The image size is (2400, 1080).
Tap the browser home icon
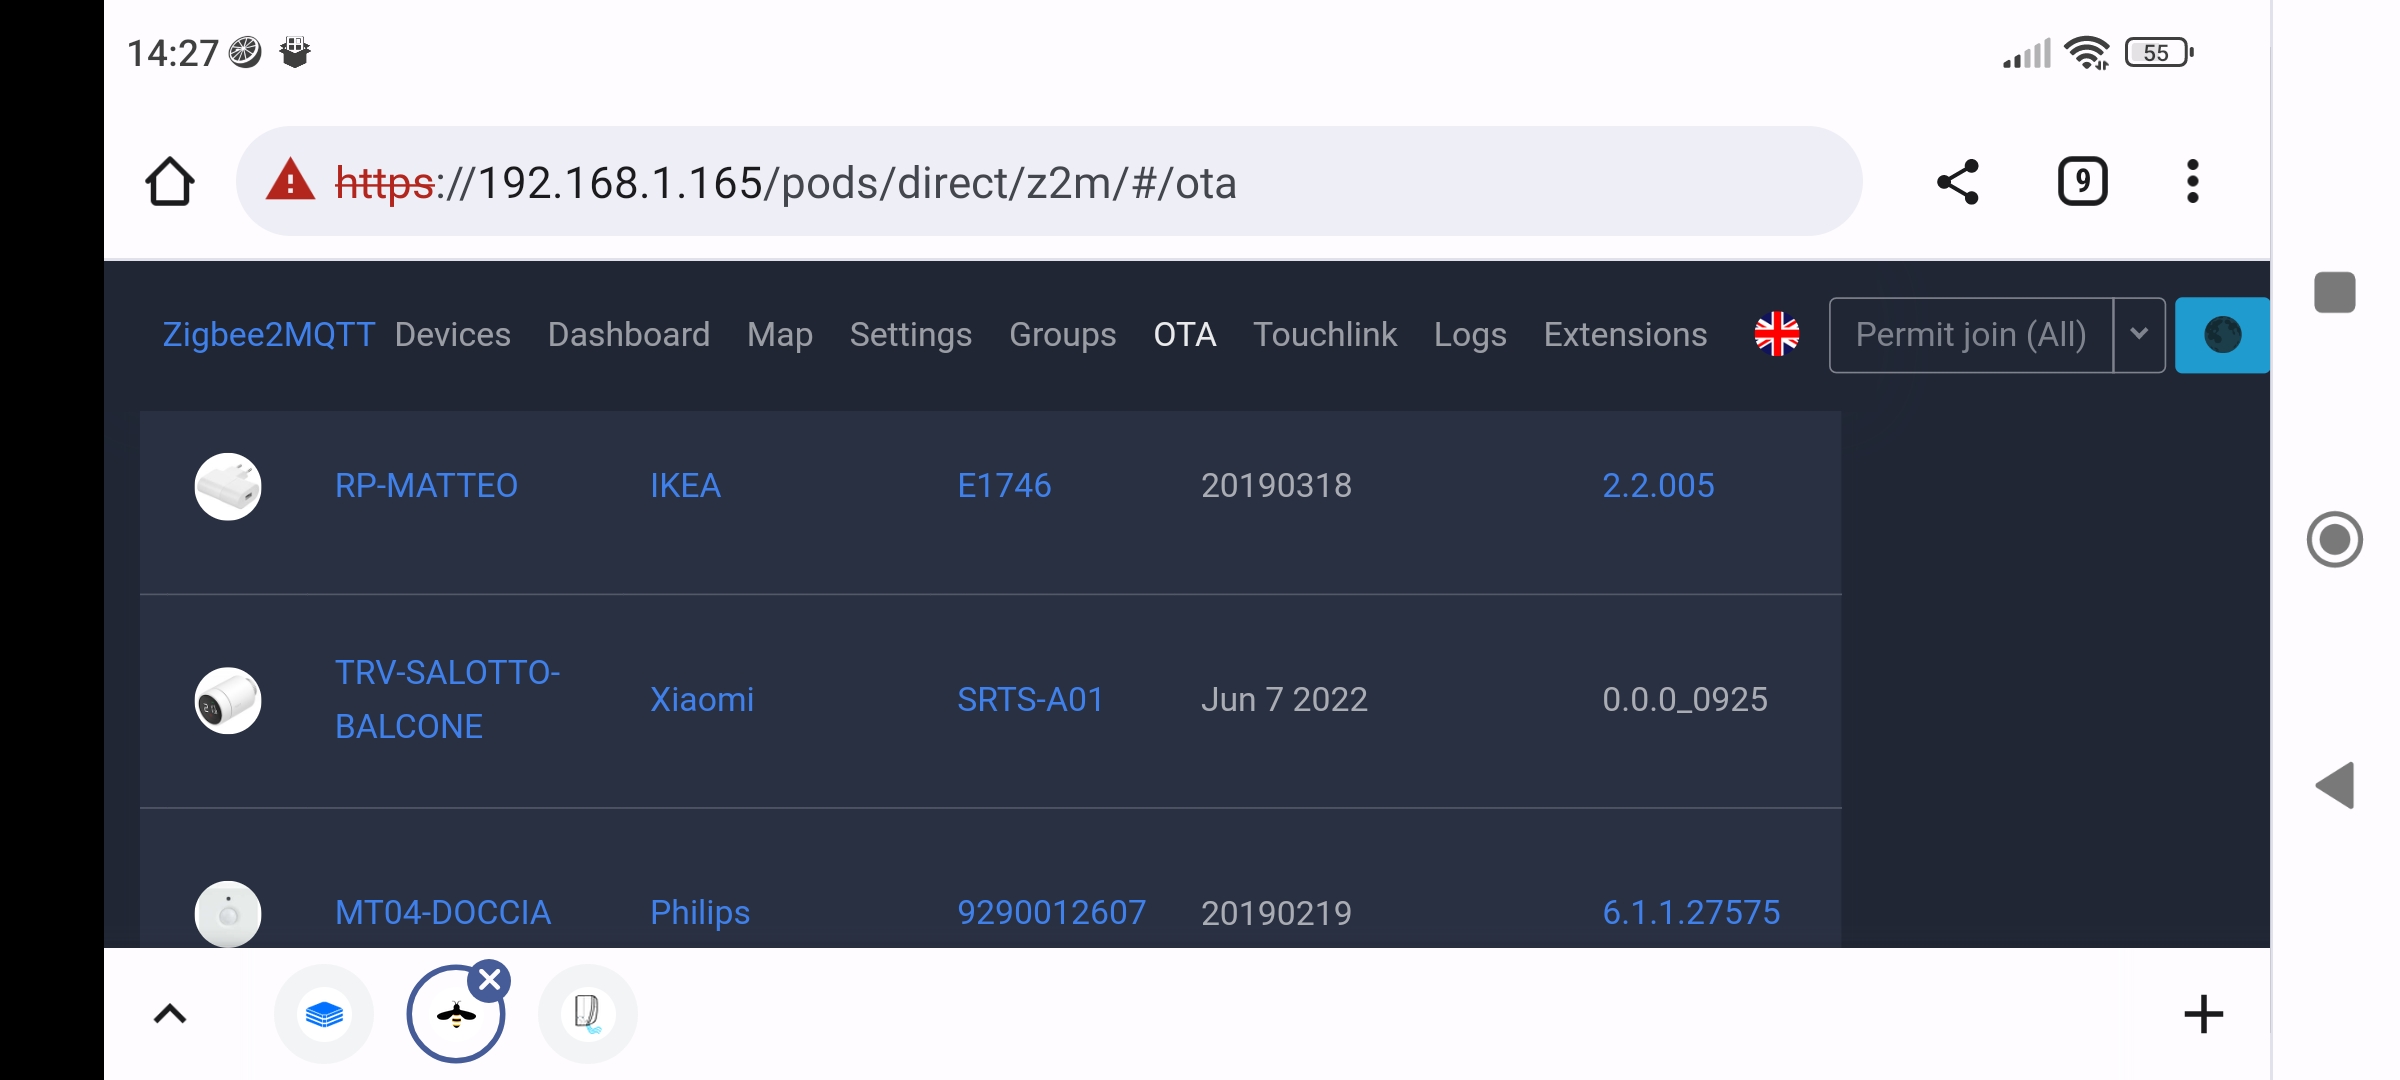[169, 182]
